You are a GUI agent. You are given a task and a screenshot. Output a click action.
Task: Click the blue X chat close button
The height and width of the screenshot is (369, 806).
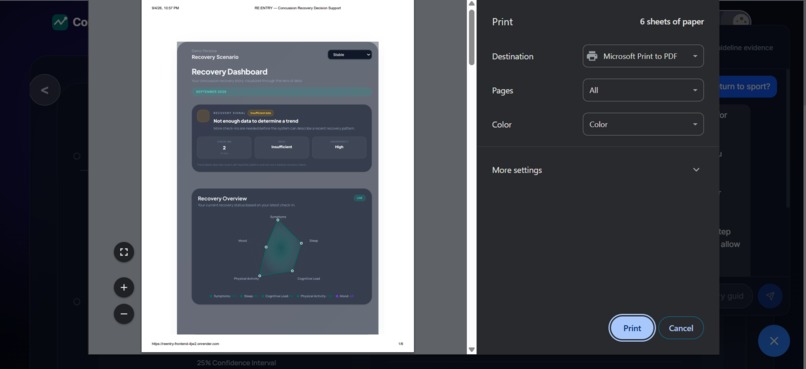[x=774, y=341]
